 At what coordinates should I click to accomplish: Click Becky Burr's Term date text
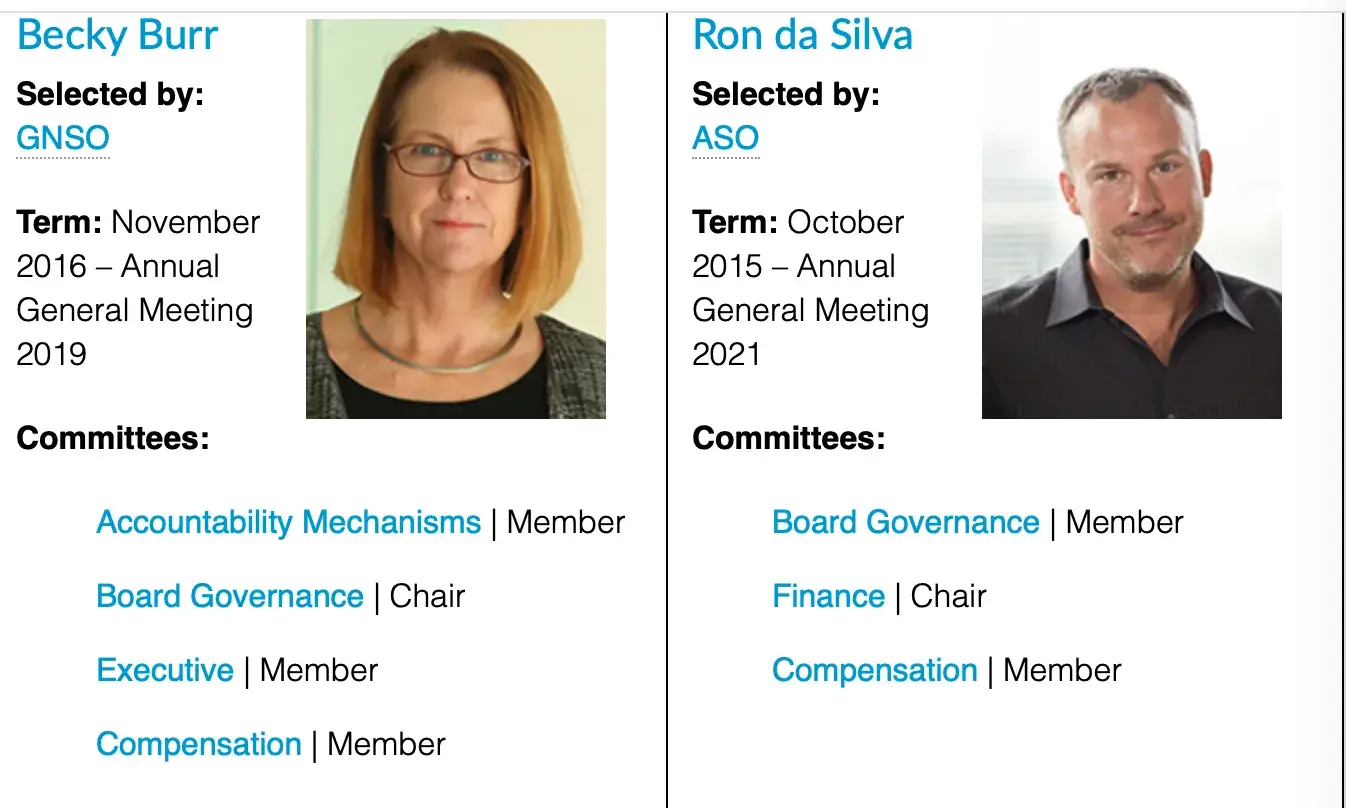137,288
